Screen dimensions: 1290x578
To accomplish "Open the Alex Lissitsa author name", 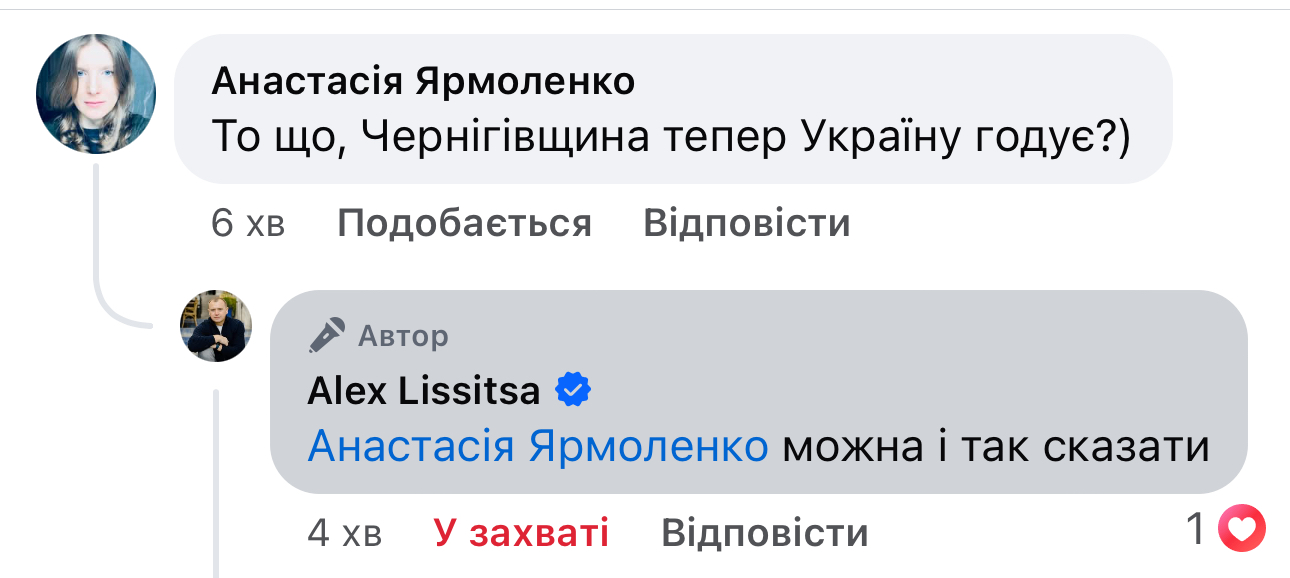I will click(x=424, y=391).
